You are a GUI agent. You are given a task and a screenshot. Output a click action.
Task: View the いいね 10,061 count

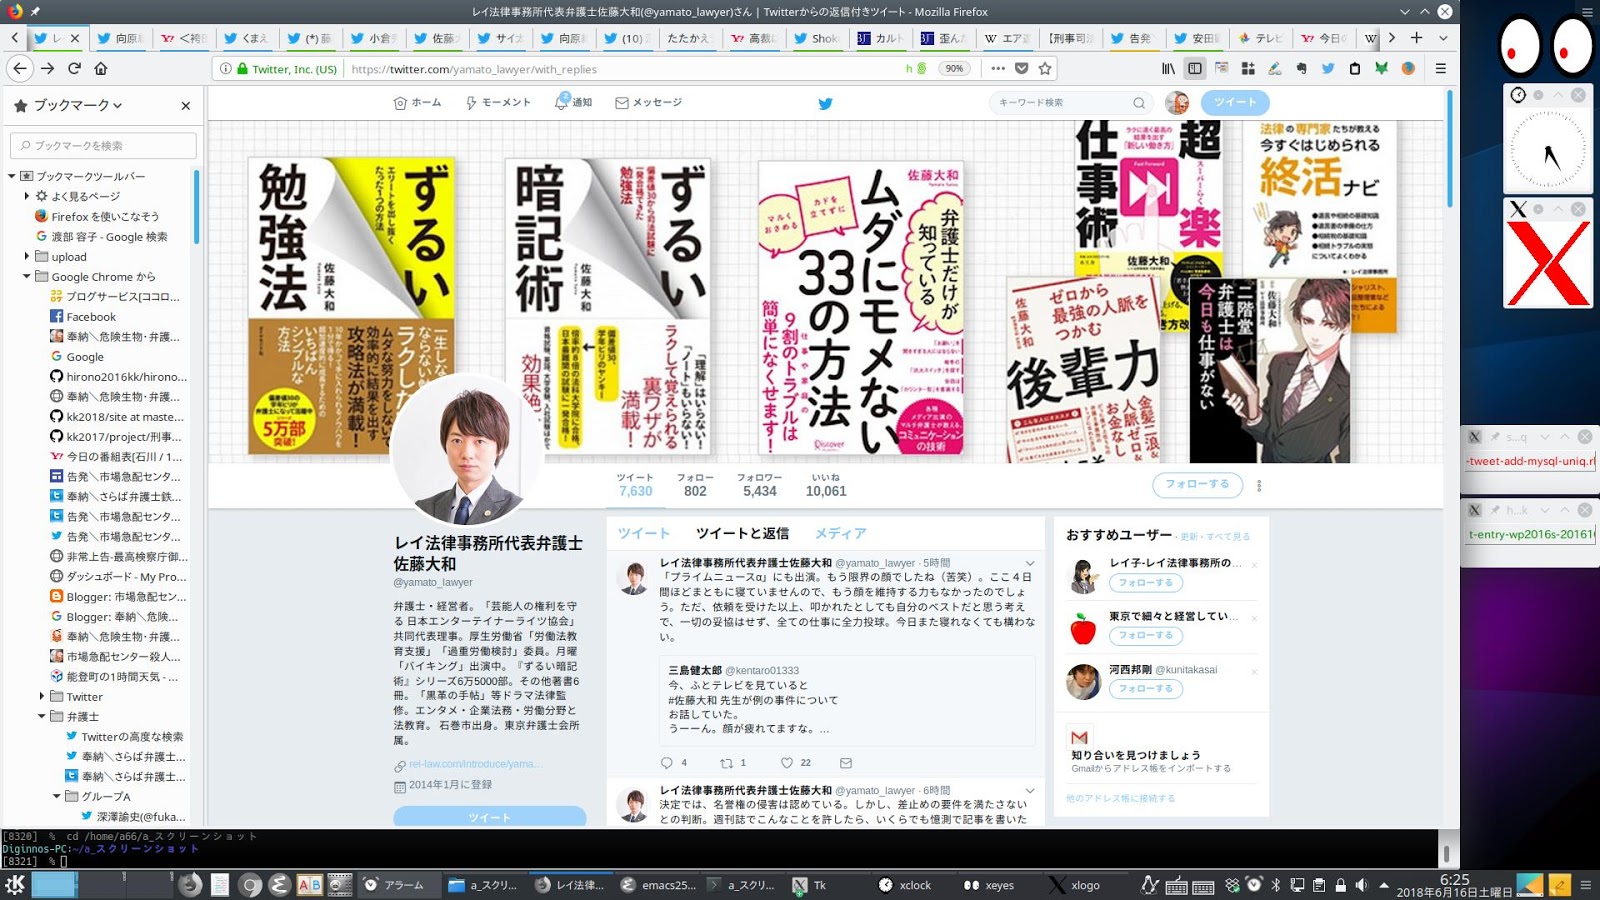click(826, 485)
